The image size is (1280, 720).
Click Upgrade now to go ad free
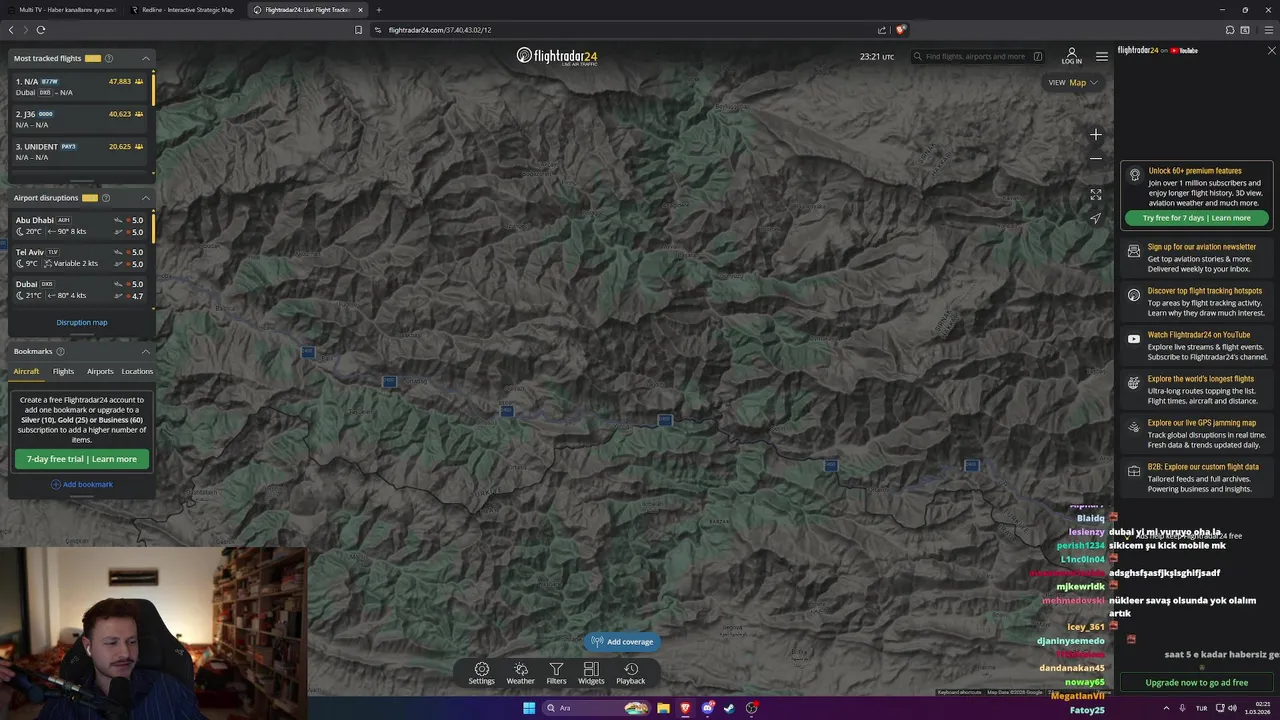[1197, 682]
